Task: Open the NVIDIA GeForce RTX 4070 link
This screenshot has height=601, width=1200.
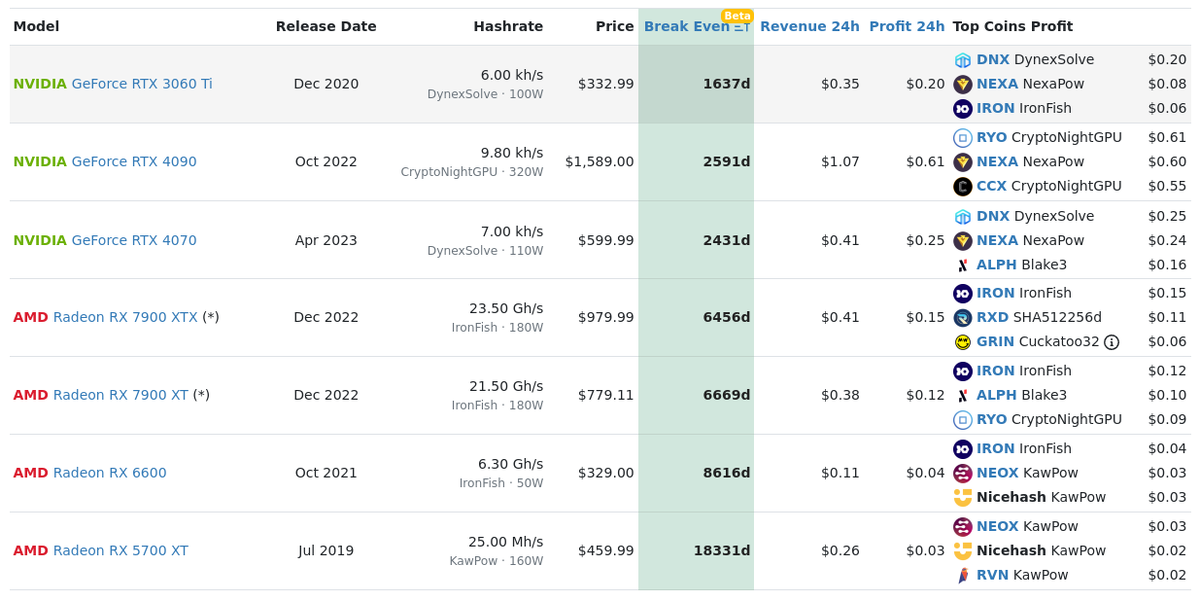Action: pyautogui.click(x=105, y=240)
